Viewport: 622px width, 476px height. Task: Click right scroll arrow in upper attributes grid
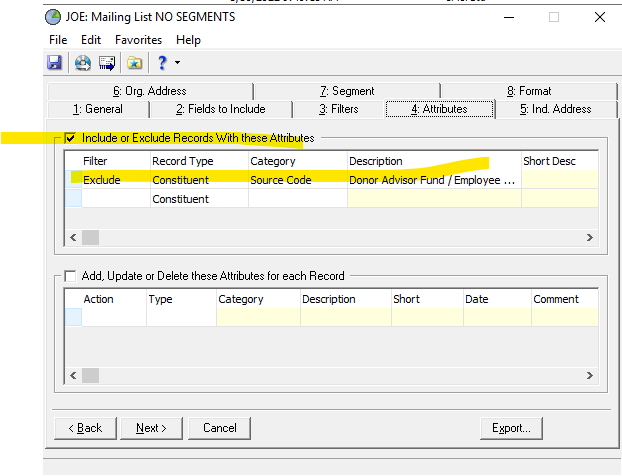[x=590, y=238]
